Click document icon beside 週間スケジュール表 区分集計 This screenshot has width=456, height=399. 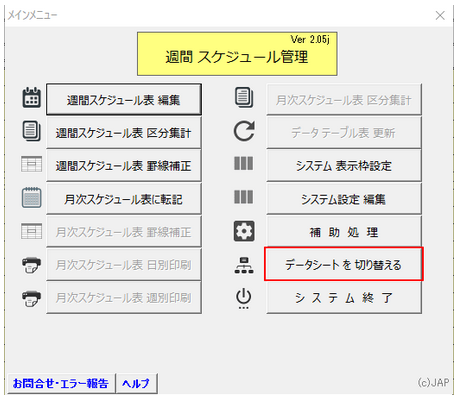[32, 131]
